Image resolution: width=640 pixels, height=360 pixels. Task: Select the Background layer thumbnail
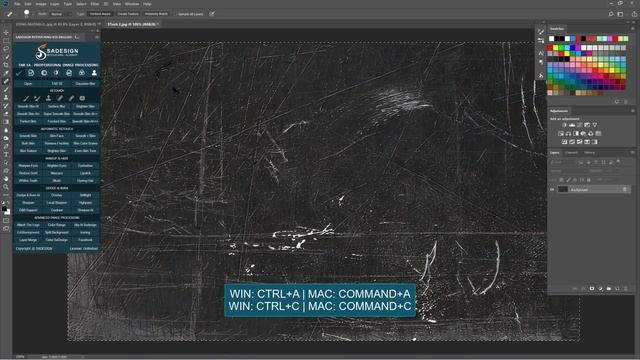pyautogui.click(x=563, y=189)
